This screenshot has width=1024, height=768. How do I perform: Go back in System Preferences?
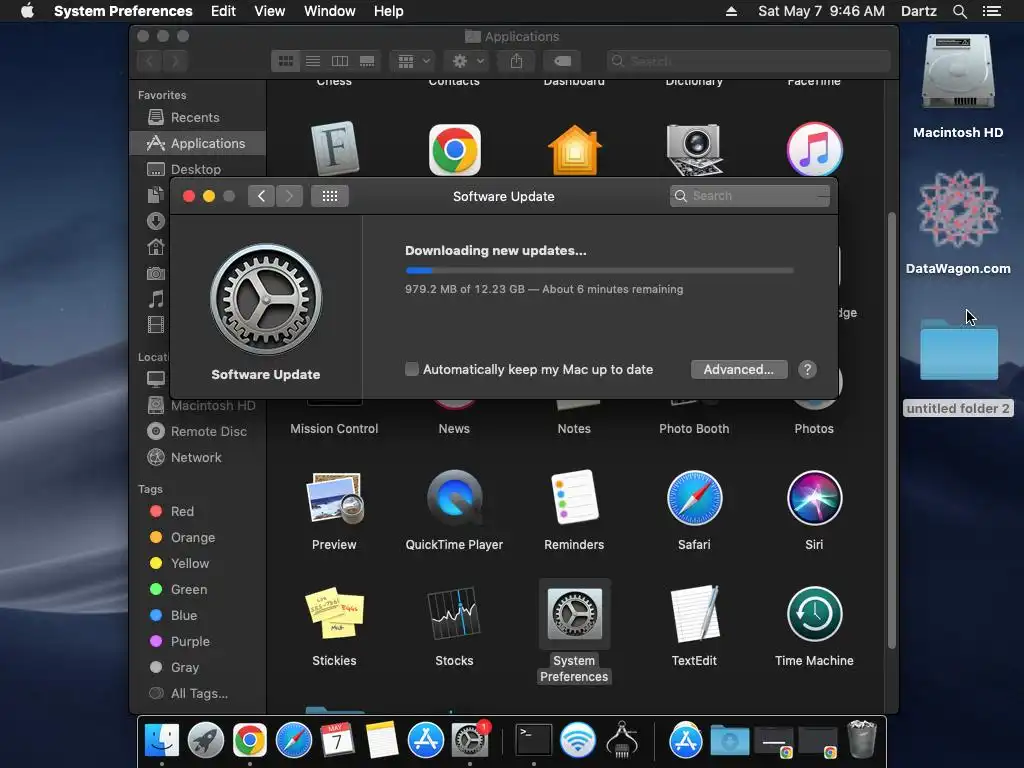click(x=261, y=196)
